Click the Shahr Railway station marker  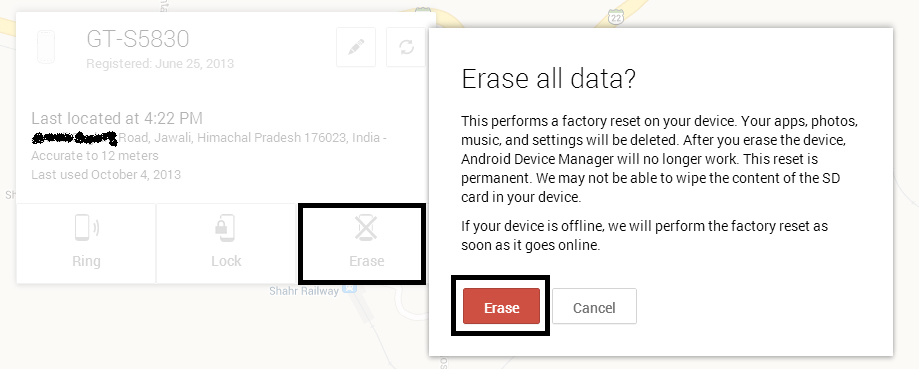point(350,289)
